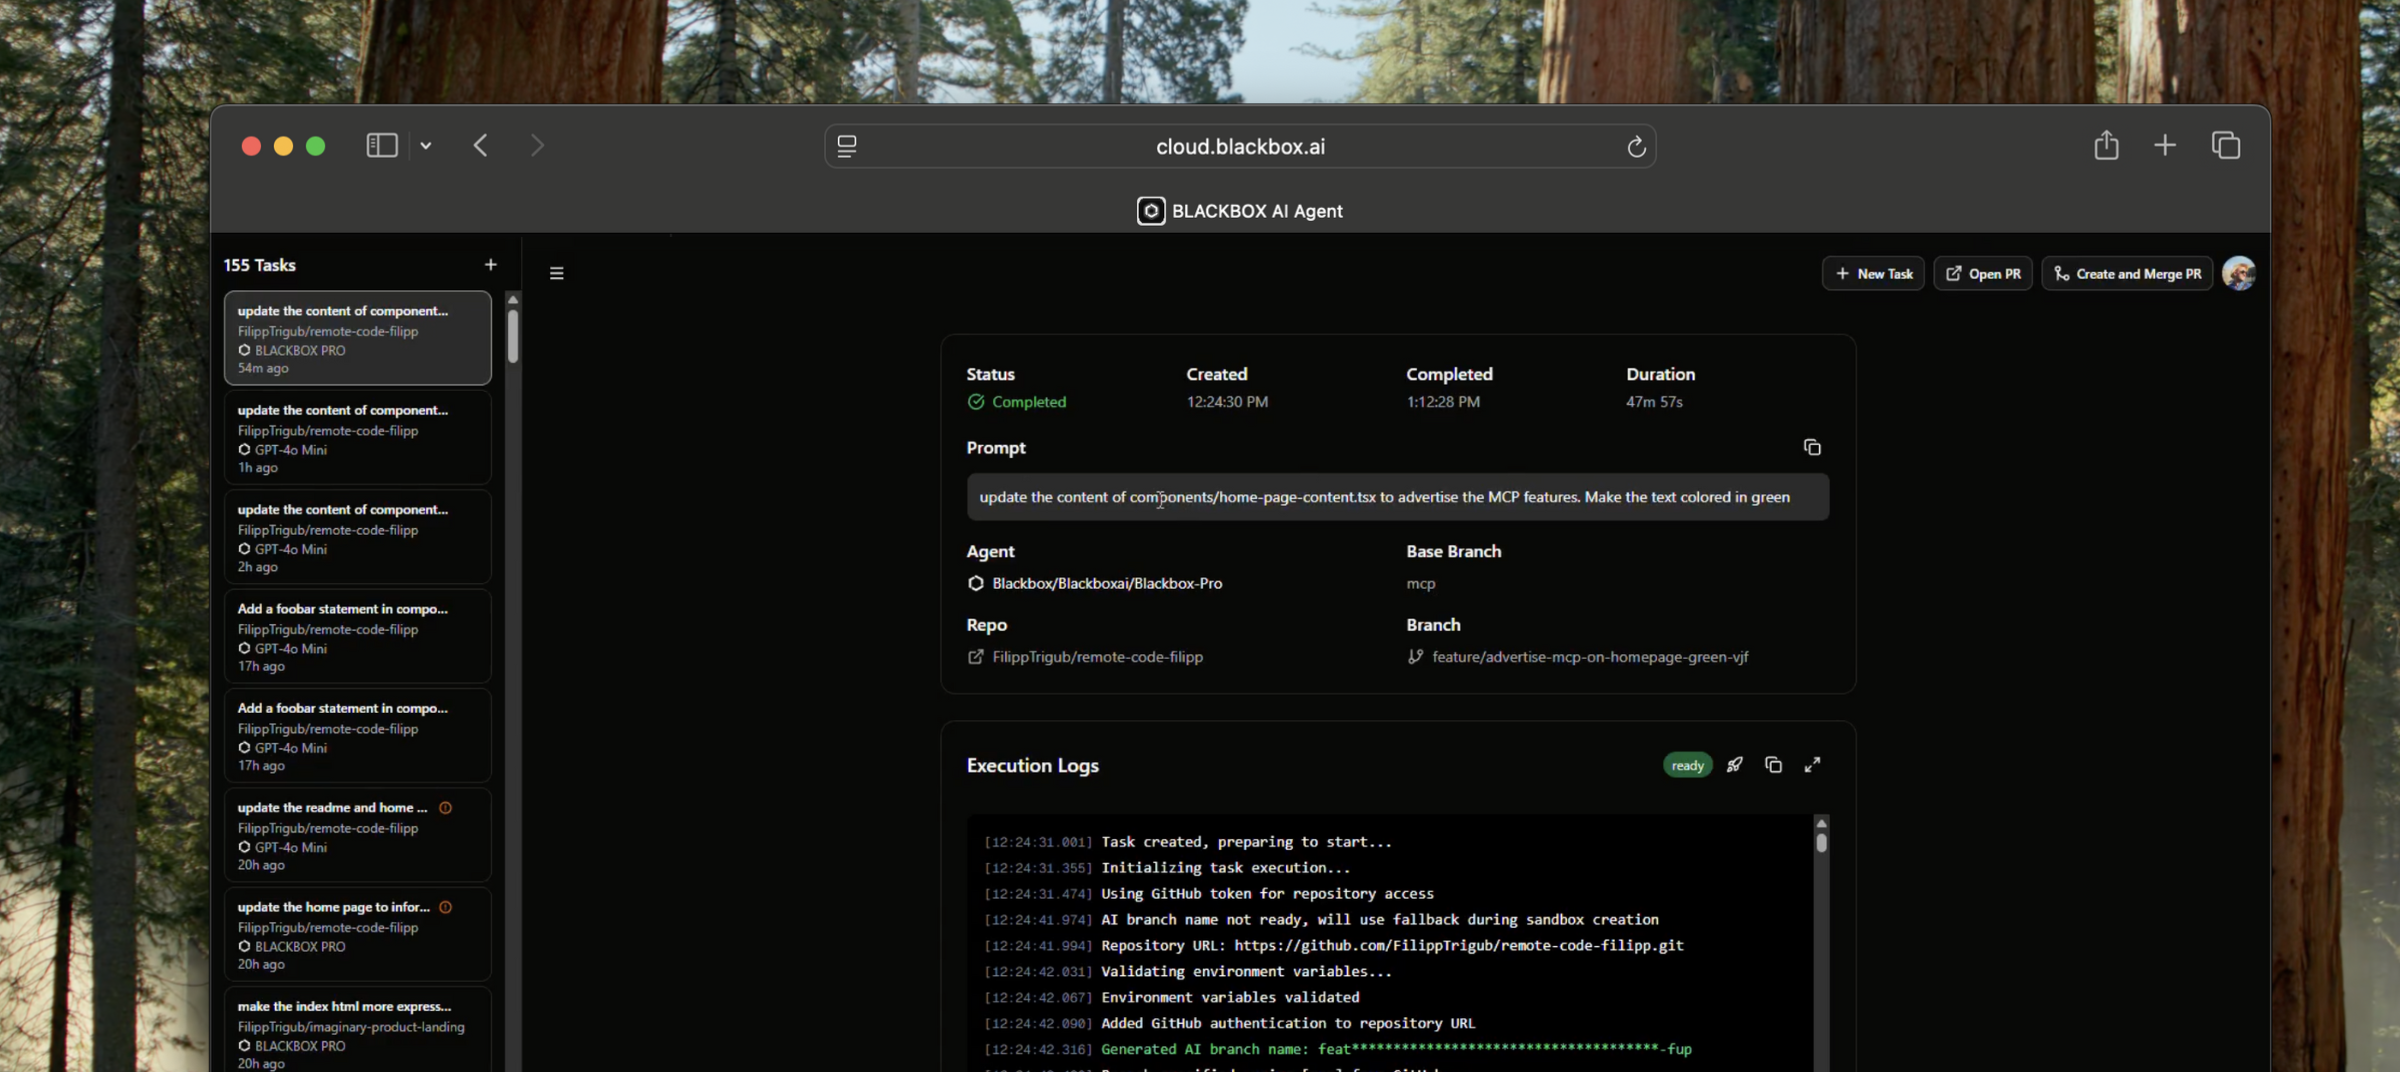Image resolution: width=2400 pixels, height=1072 pixels.
Task: Click the Safari share icon
Action: click(x=2106, y=146)
